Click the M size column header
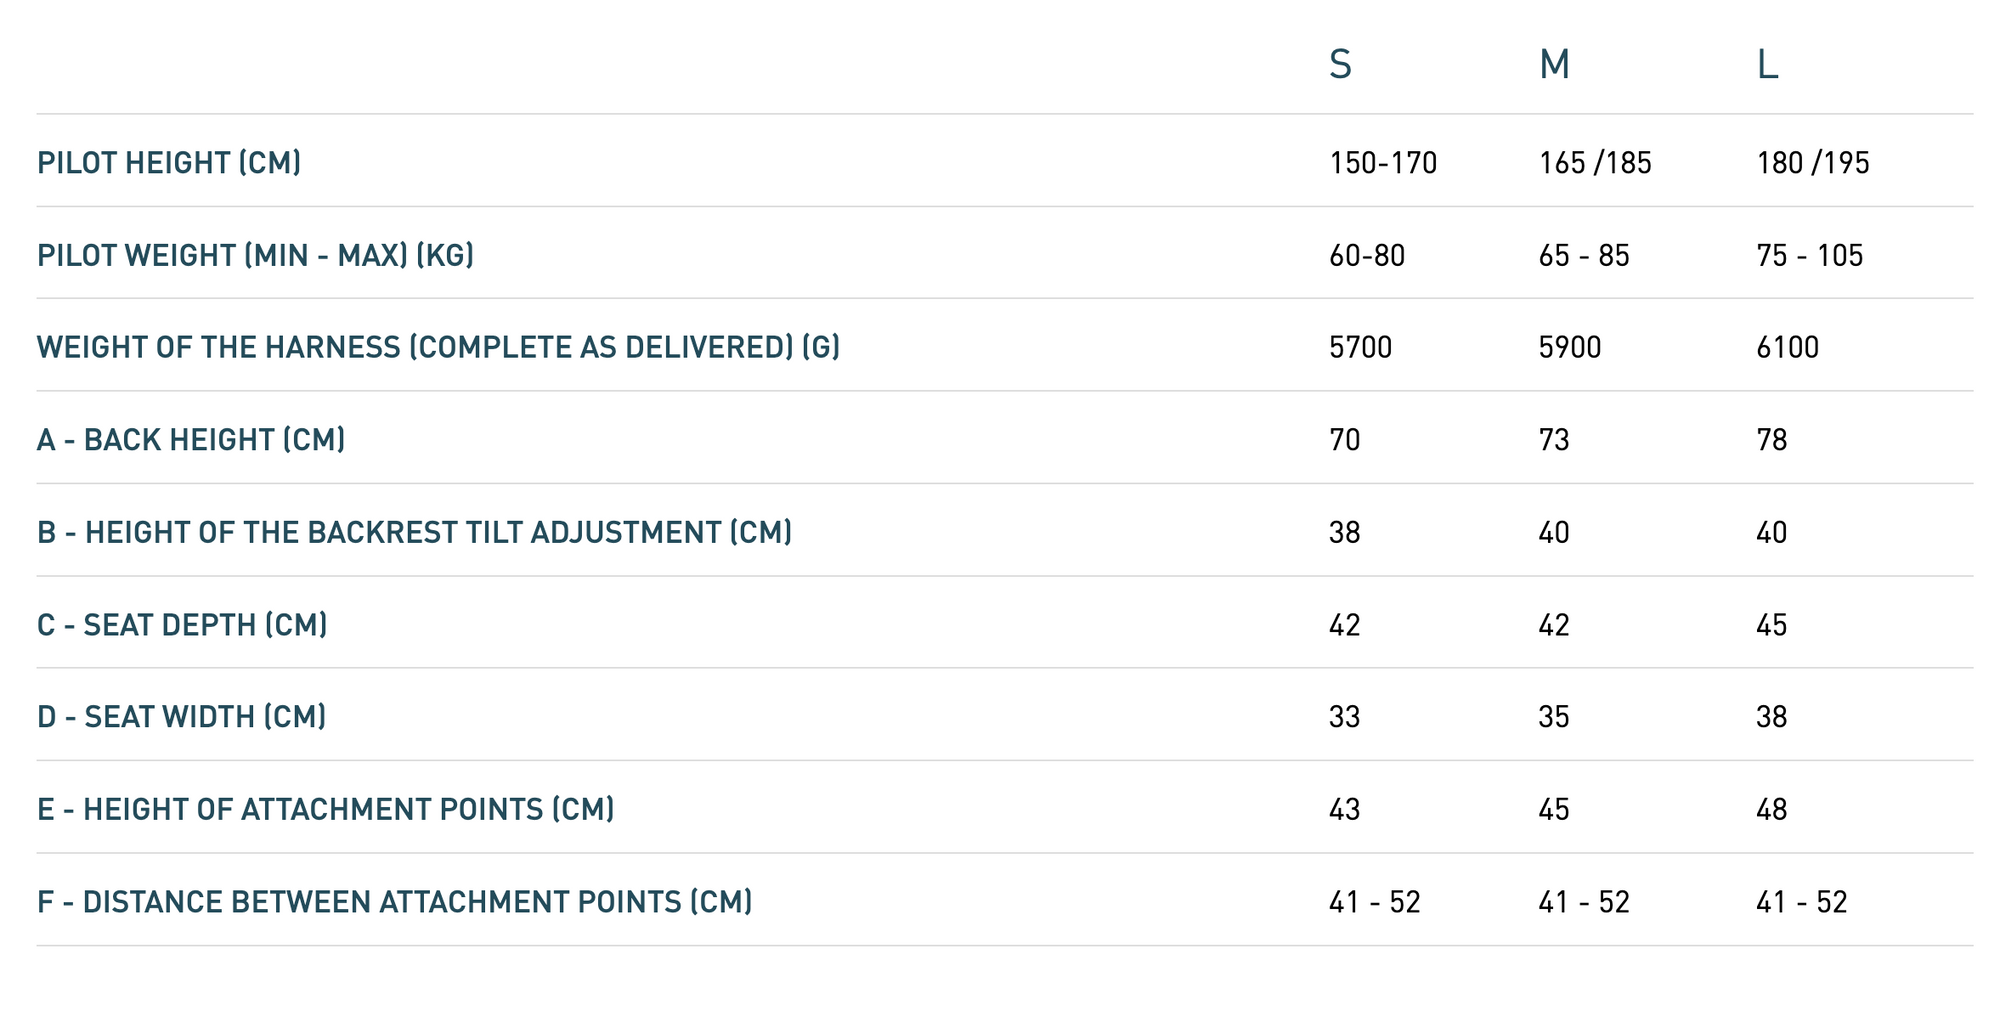The height and width of the screenshot is (1011, 2000). click(1554, 64)
